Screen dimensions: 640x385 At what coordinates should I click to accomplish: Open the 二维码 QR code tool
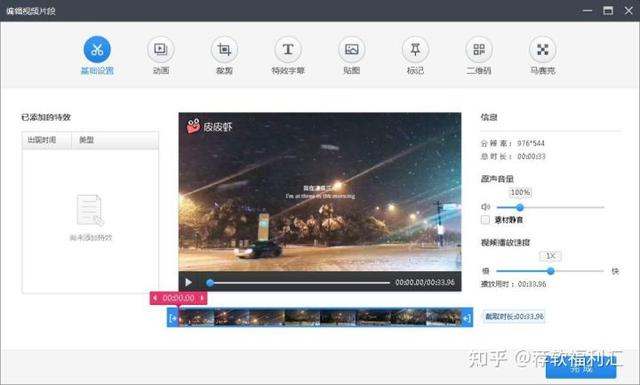click(x=479, y=49)
